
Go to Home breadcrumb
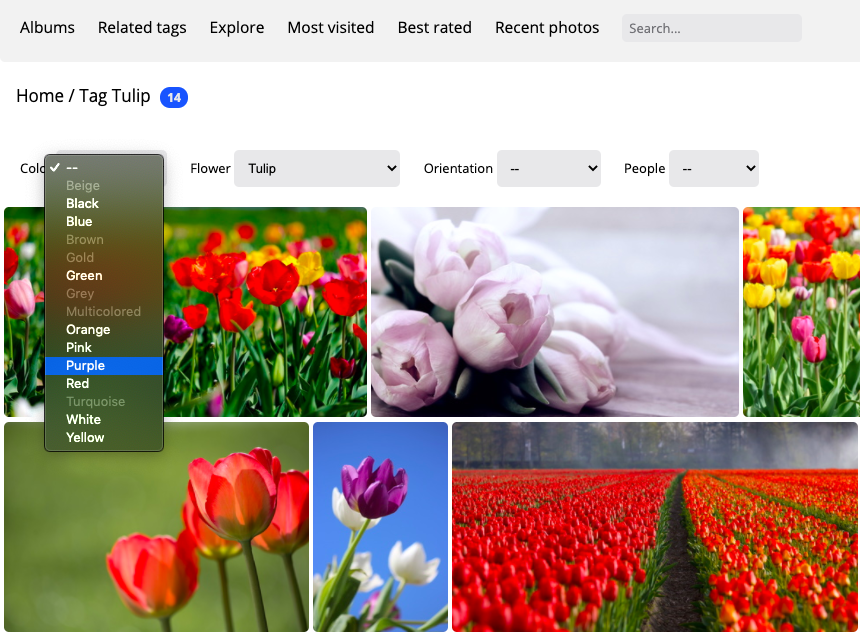point(40,96)
